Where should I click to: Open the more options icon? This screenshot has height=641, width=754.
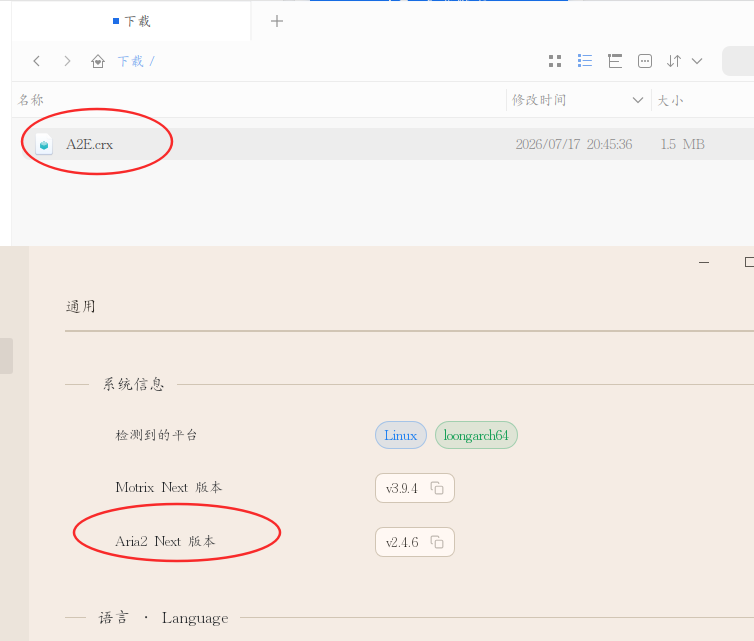click(x=644, y=61)
